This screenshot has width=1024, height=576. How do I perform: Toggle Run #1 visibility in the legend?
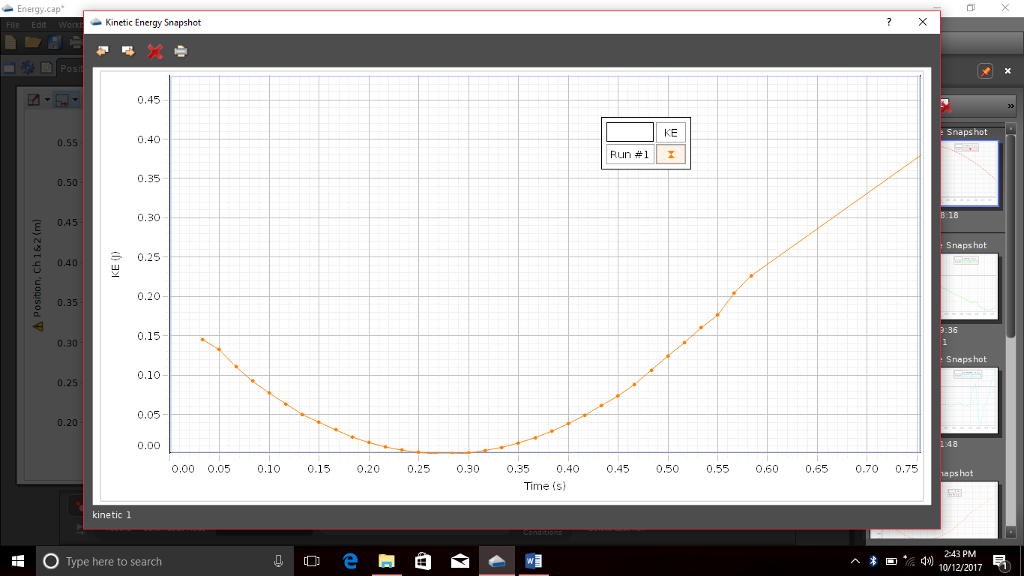[670, 154]
